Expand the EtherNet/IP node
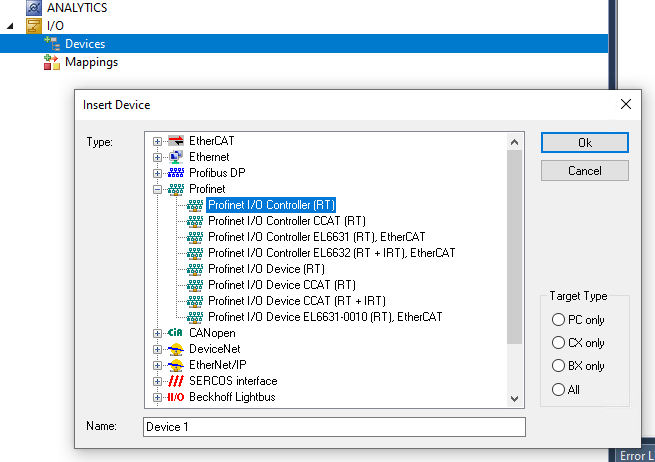The height and width of the screenshot is (462, 655). tap(157, 365)
